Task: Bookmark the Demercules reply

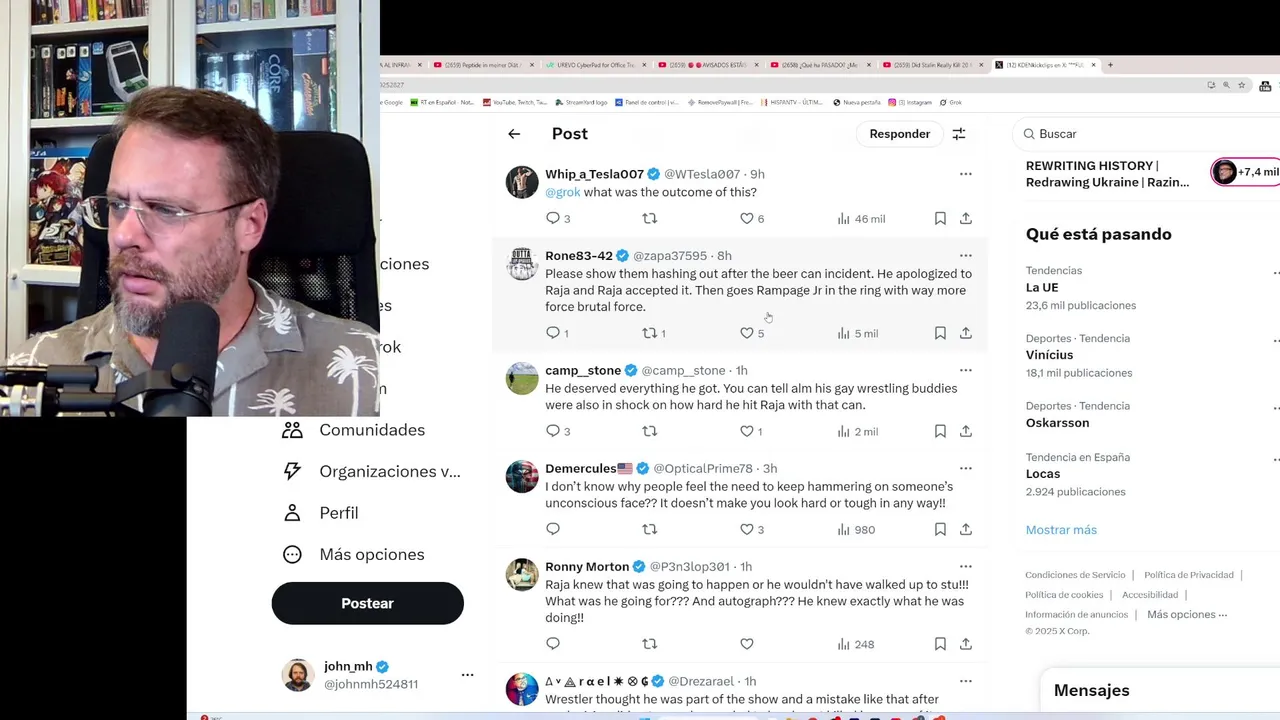Action: click(940, 529)
